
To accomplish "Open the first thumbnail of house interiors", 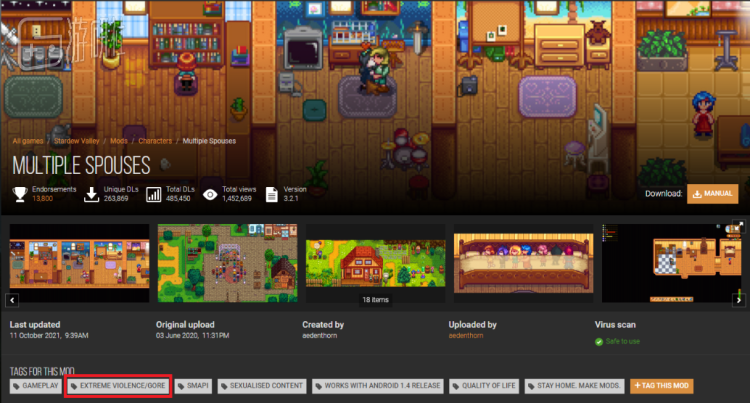I will [79, 263].
